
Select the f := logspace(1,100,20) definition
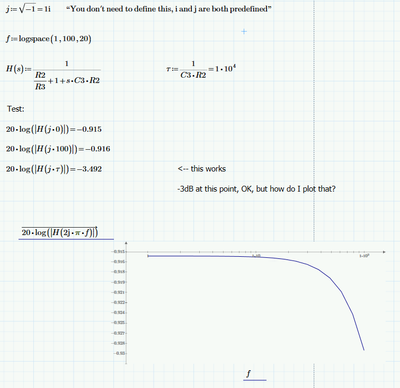coord(49,39)
